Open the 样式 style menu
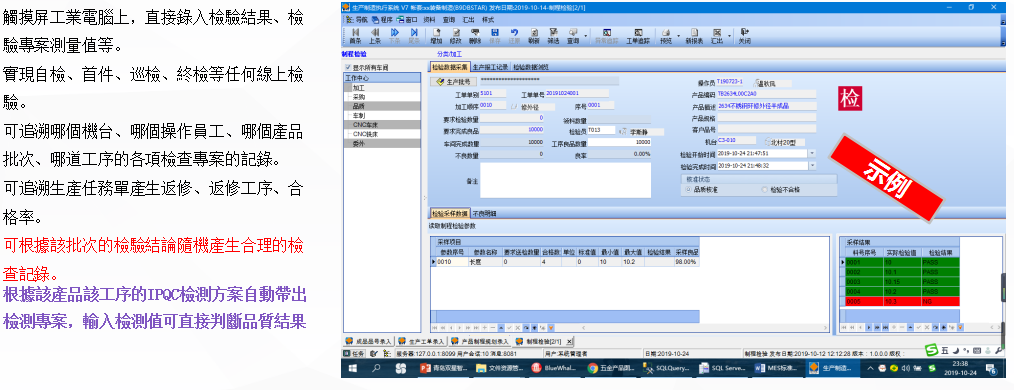Screen dimensions: 1014x390 [488, 19]
